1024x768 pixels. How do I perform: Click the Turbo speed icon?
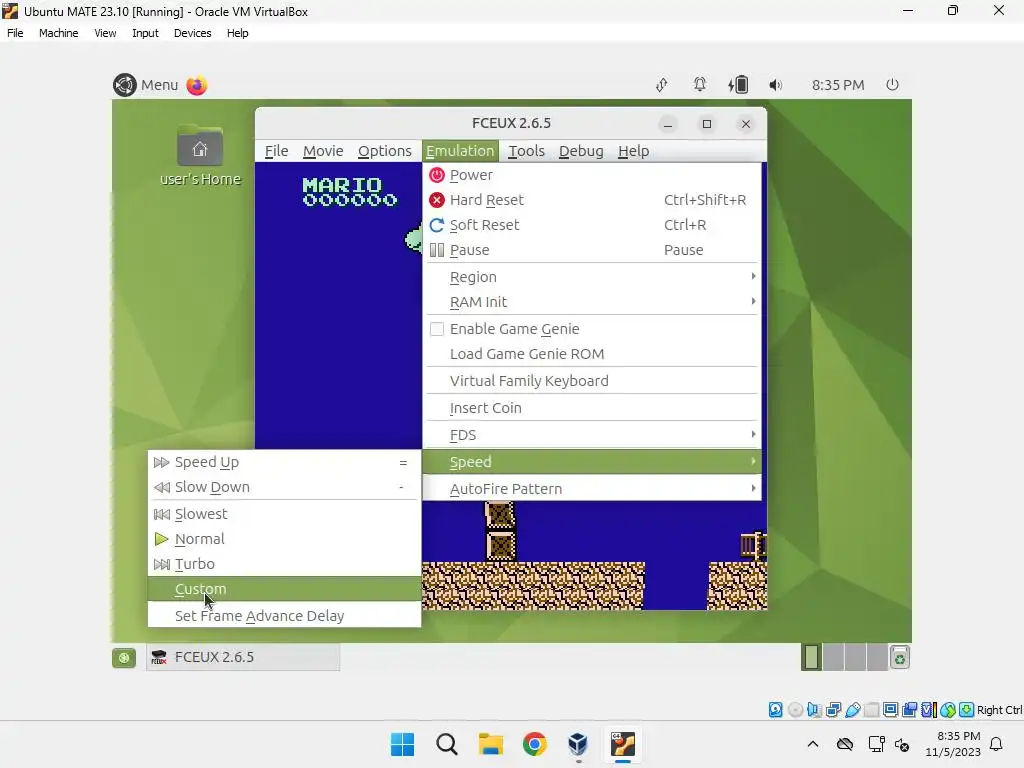(161, 564)
